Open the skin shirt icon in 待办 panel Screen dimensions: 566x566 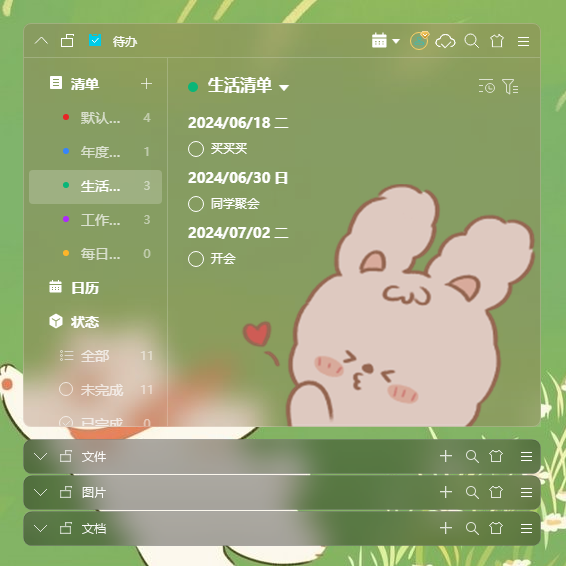coord(497,41)
